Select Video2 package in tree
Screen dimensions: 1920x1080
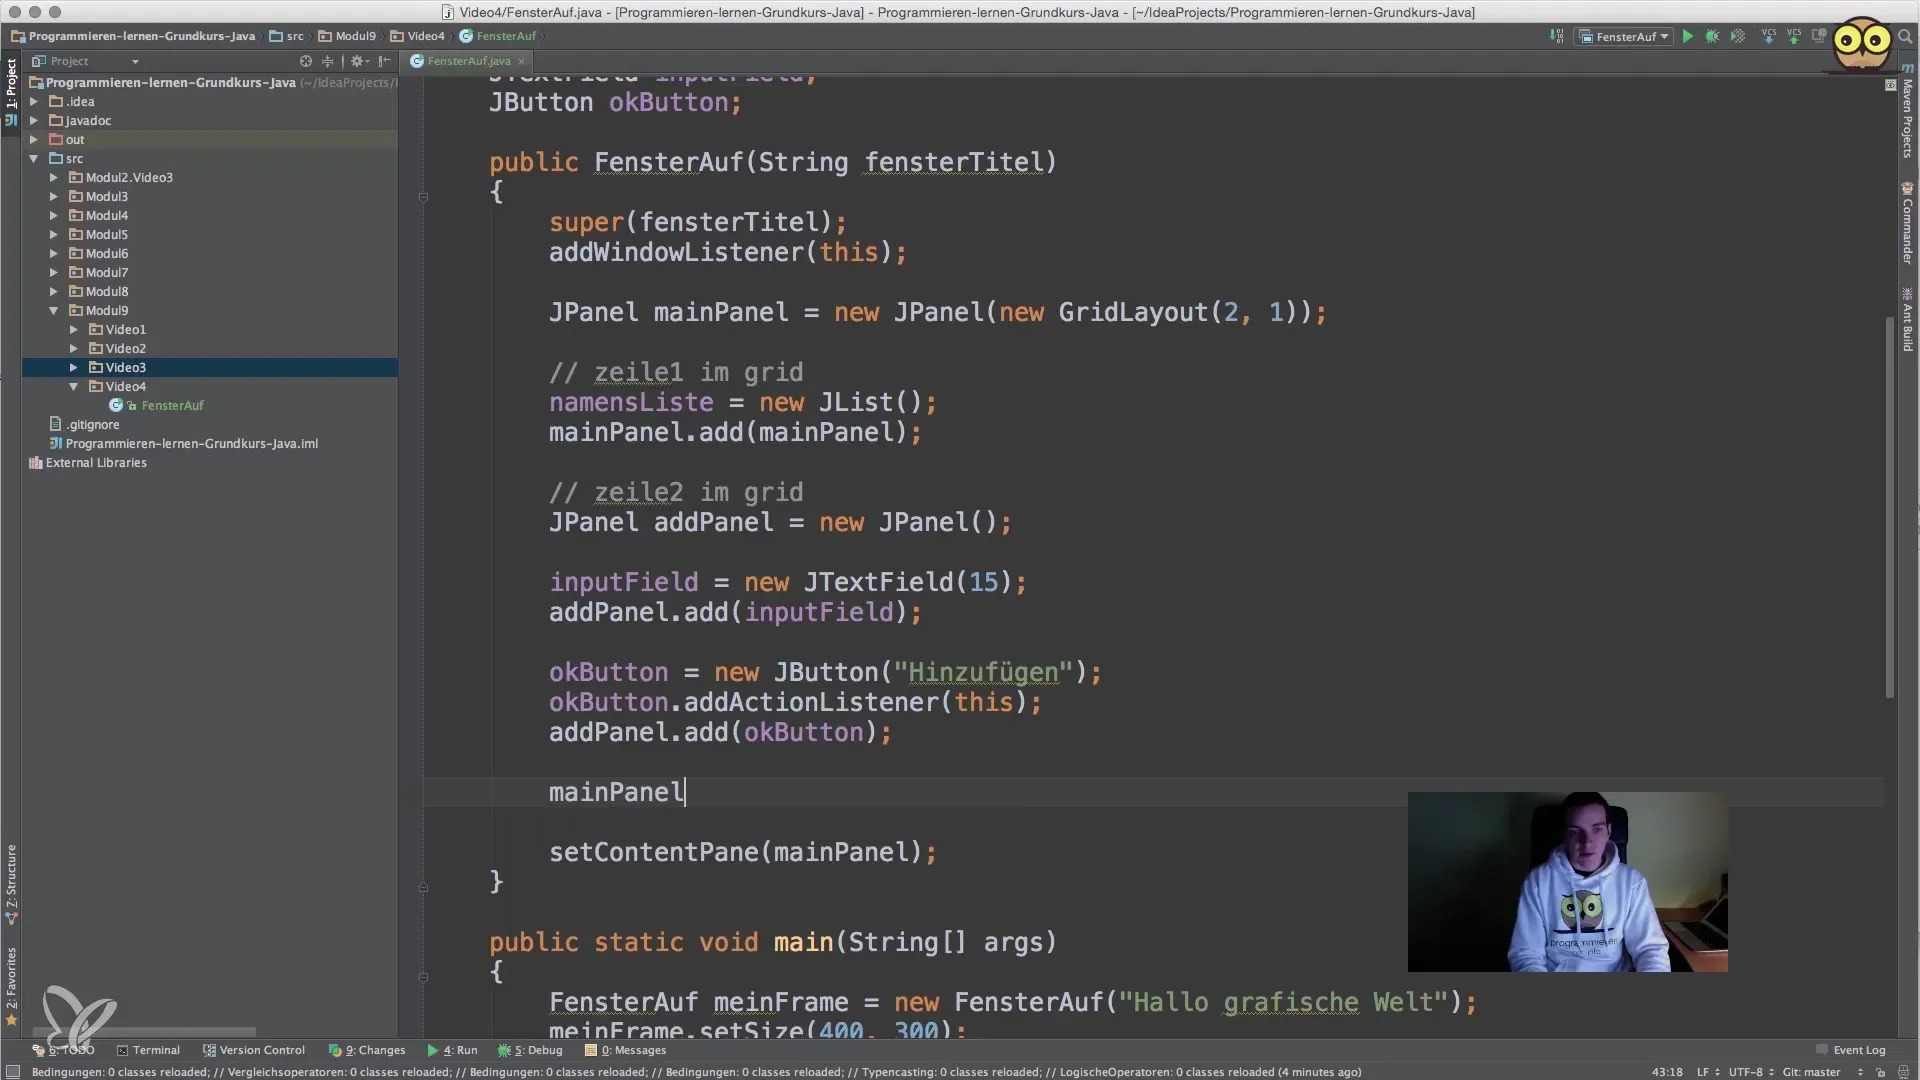125,349
